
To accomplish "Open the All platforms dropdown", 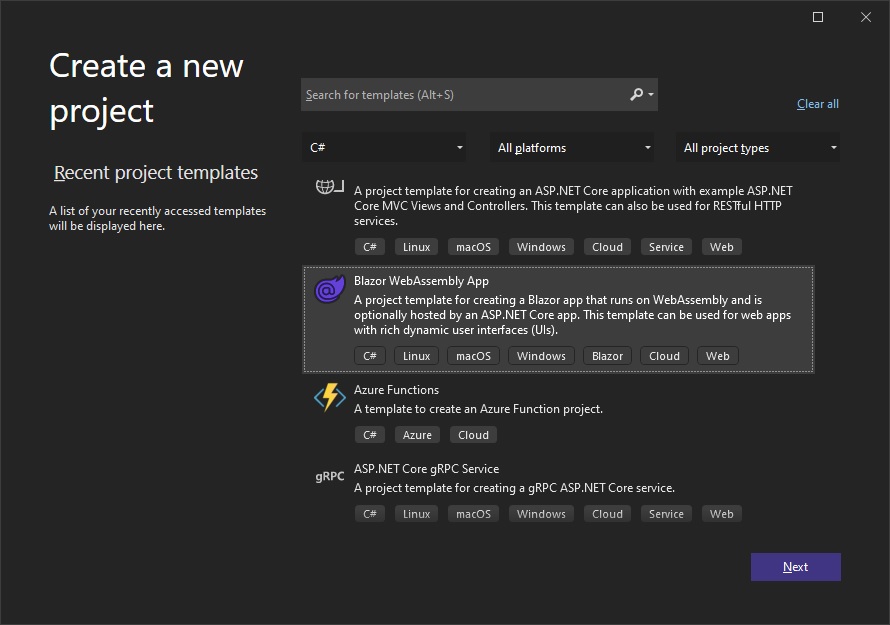I will coord(571,147).
